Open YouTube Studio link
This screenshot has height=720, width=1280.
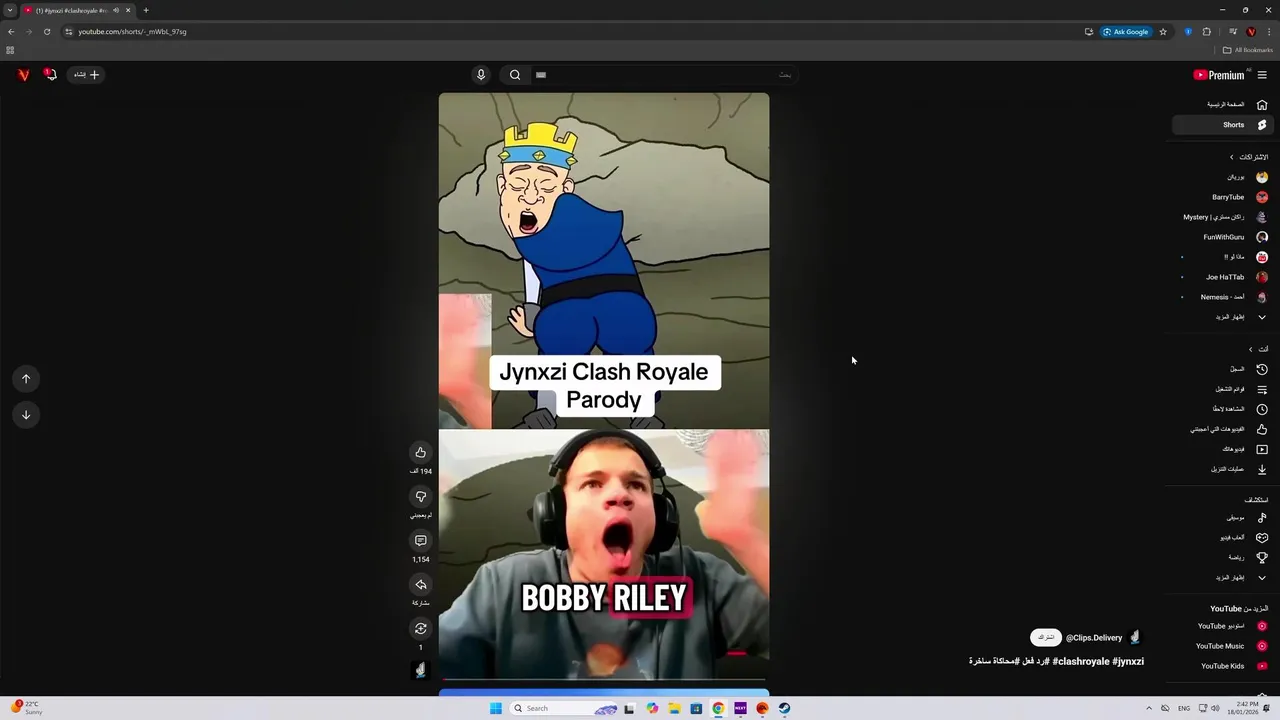(1222, 626)
